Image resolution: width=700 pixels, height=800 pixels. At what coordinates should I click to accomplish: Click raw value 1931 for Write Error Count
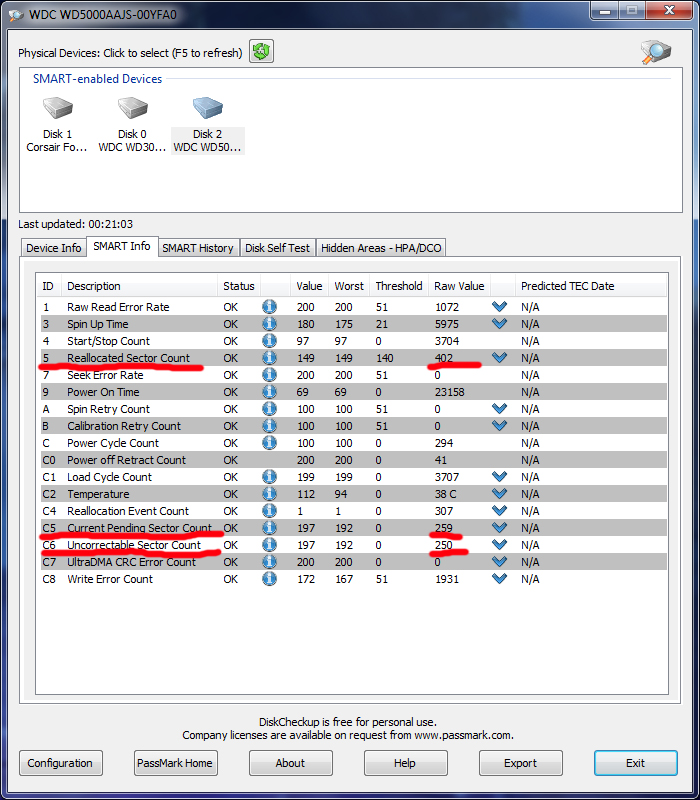point(447,579)
